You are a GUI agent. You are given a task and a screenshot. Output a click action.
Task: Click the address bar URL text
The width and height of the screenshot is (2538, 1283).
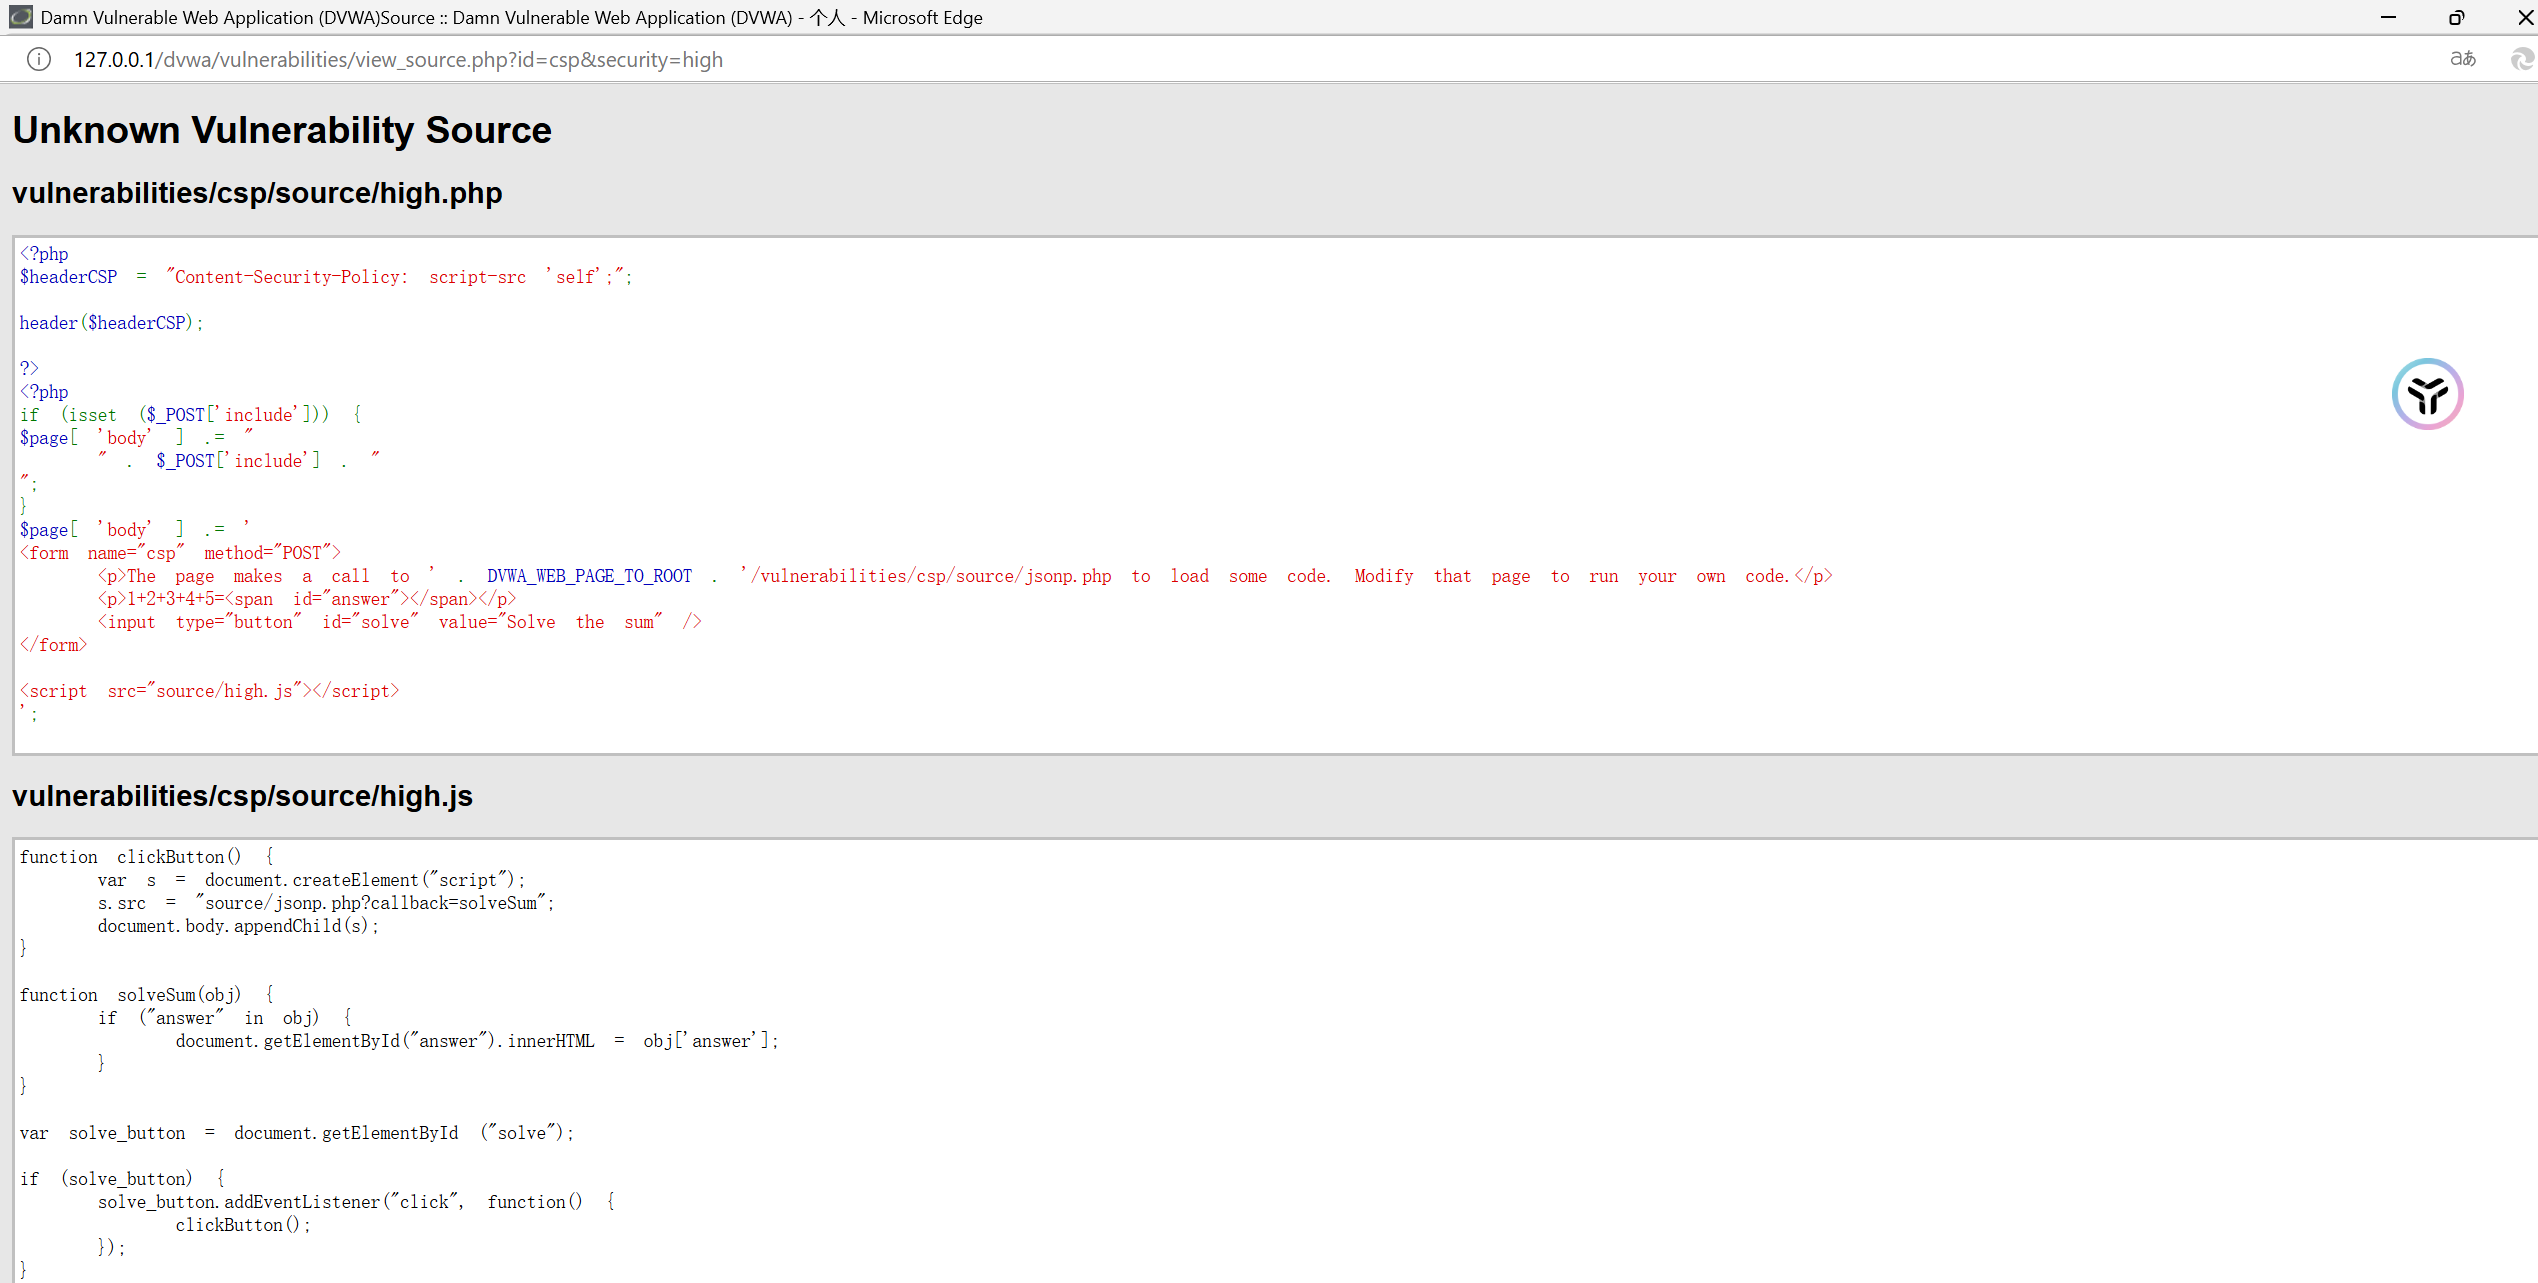[398, 60]
